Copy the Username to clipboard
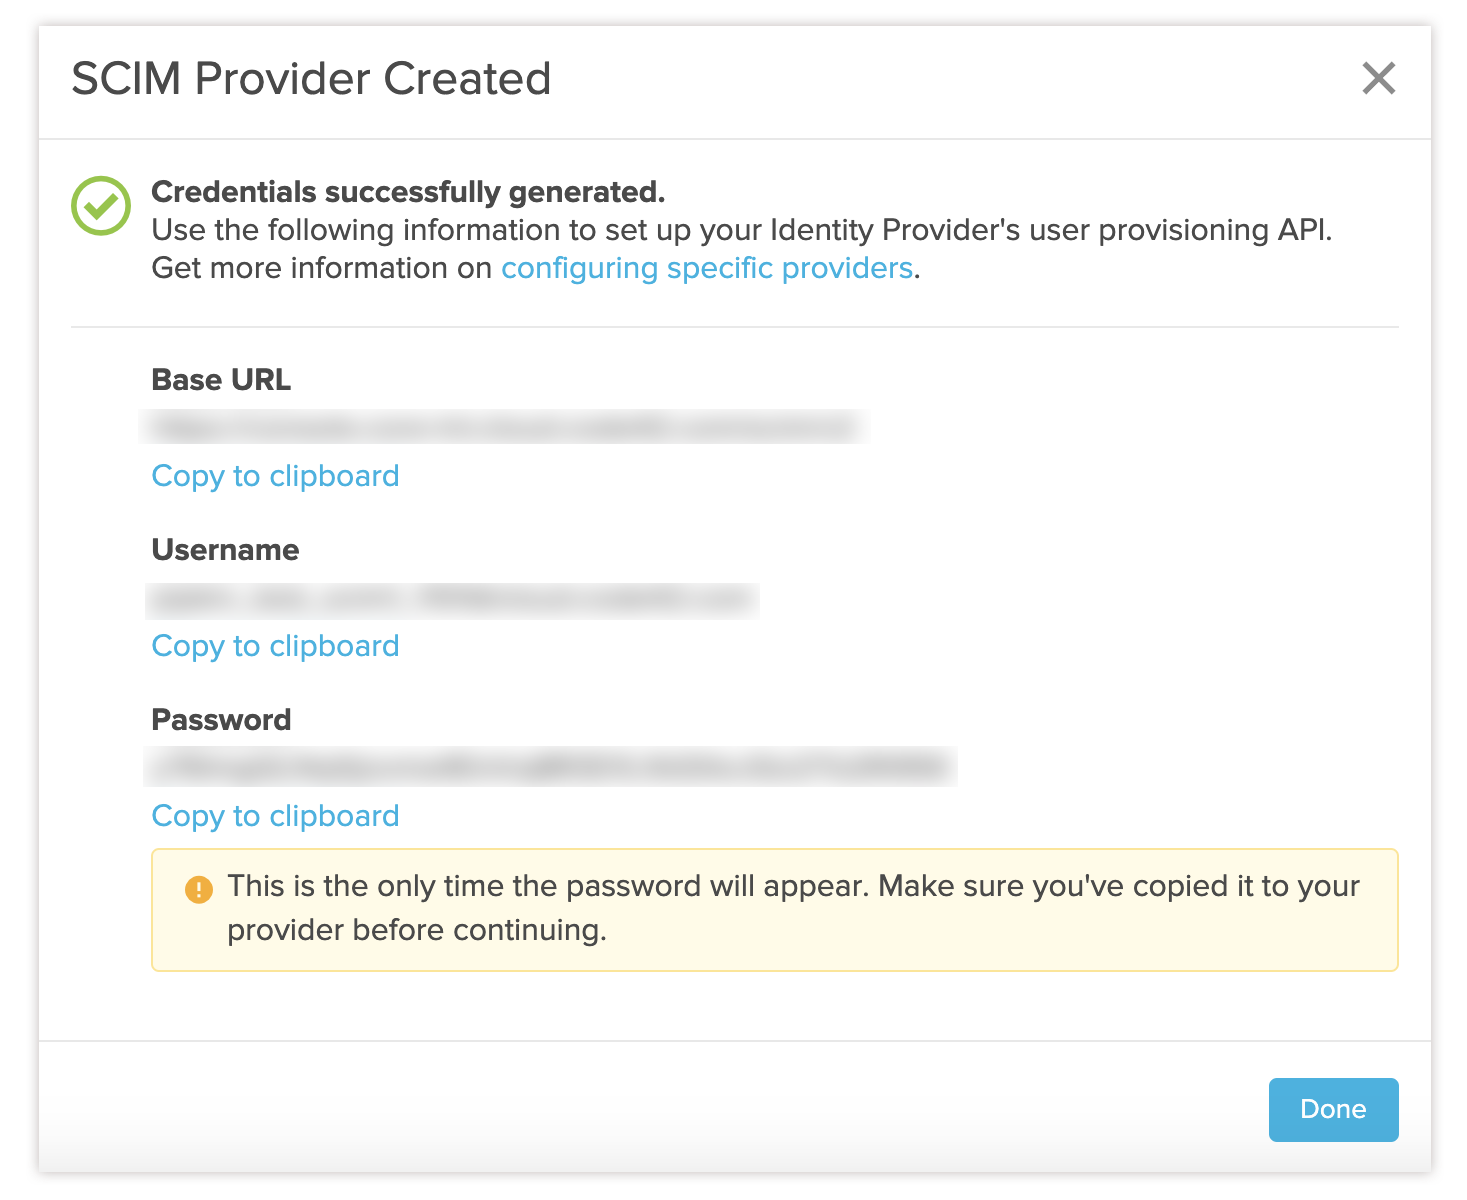This screenshot has height=1200, width=1467. click(274, 646)
